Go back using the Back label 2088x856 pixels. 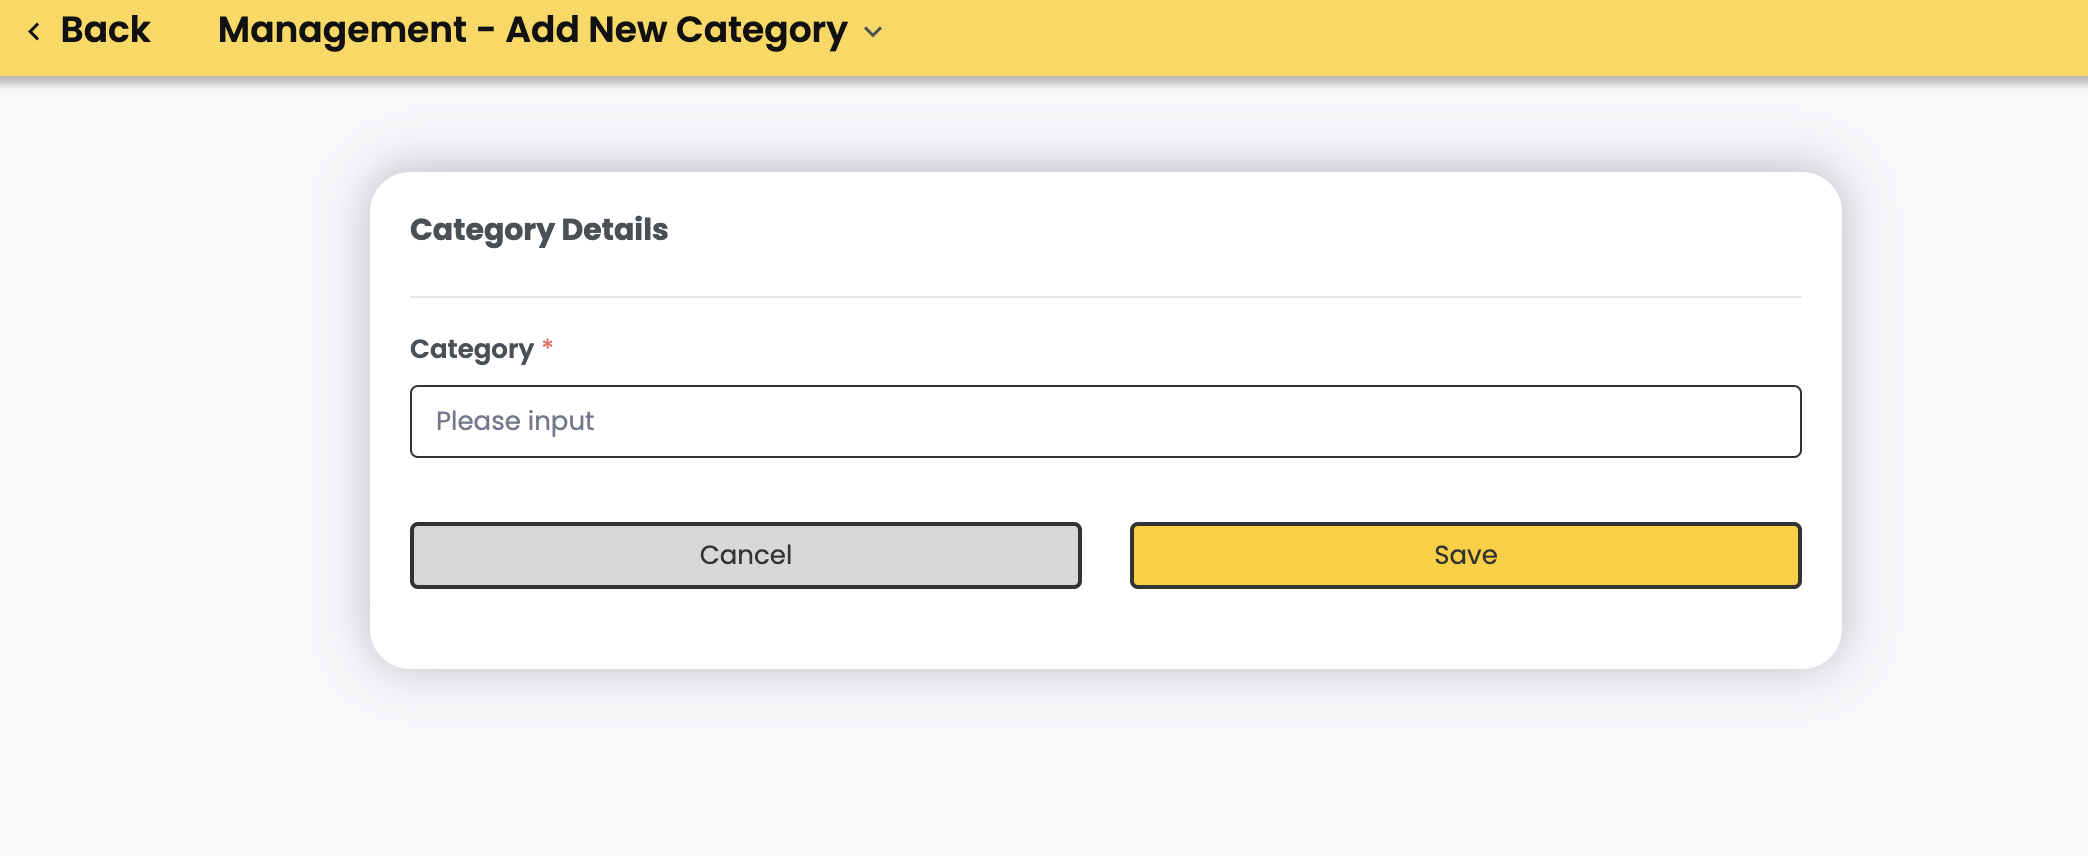click(x=105, y=30)
